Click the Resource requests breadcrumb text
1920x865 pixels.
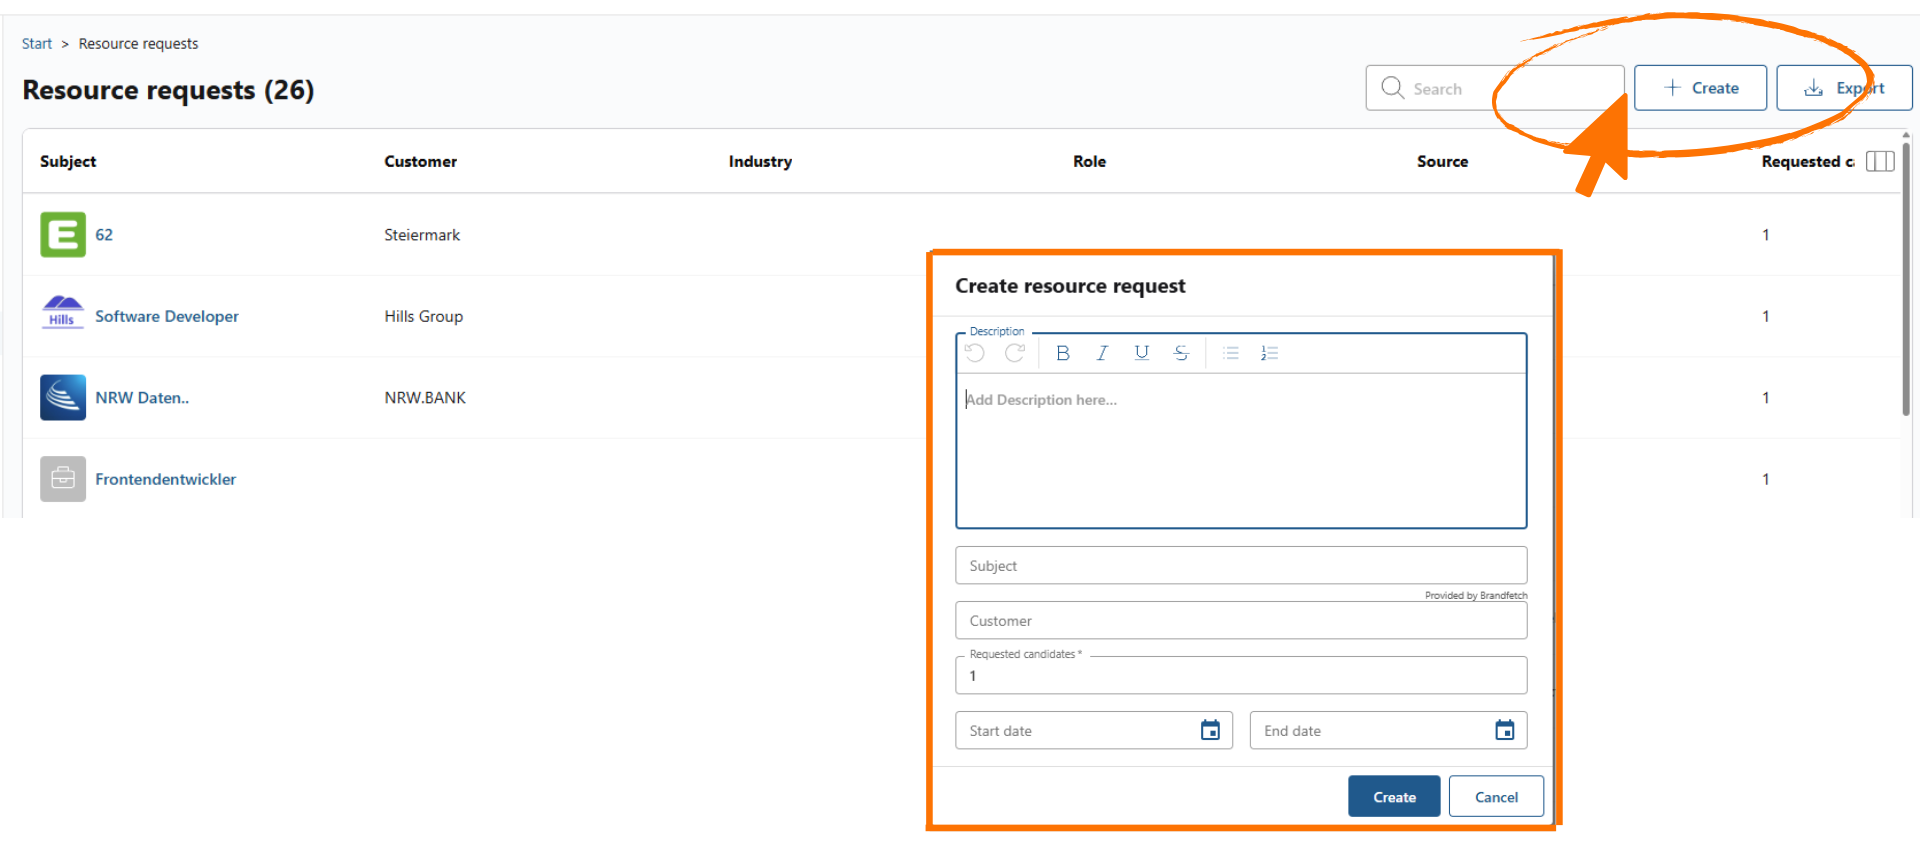[138, 44]
